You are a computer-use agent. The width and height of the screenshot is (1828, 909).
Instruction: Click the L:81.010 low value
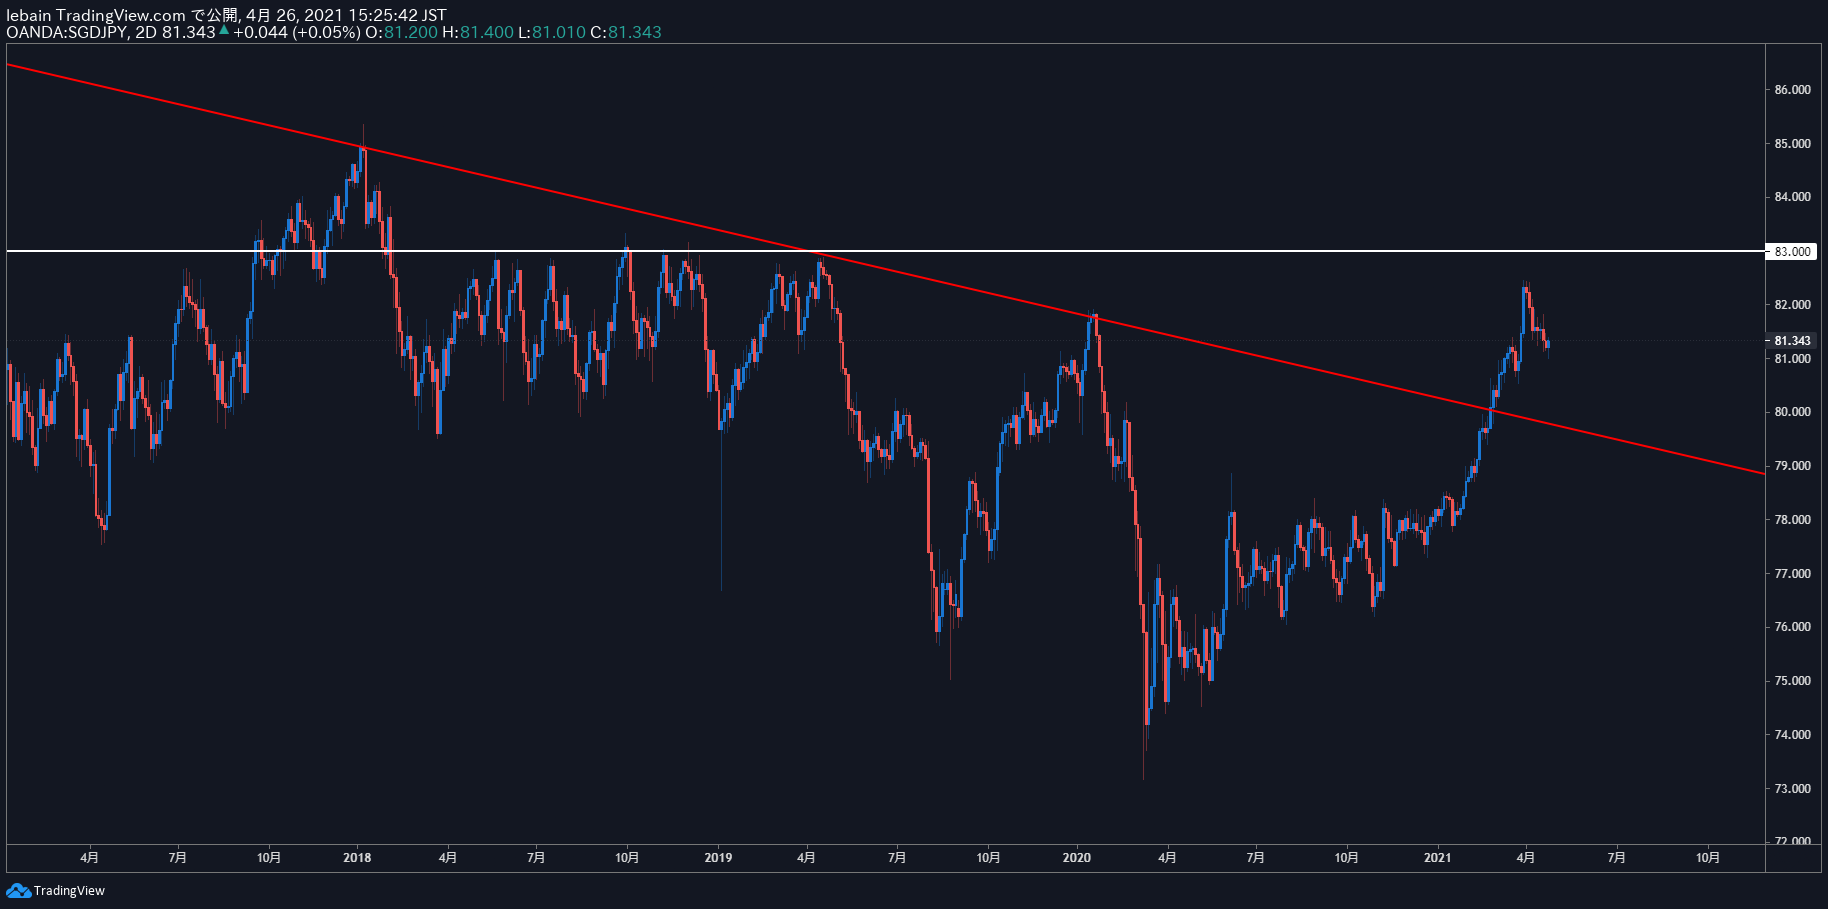[552, 32]
